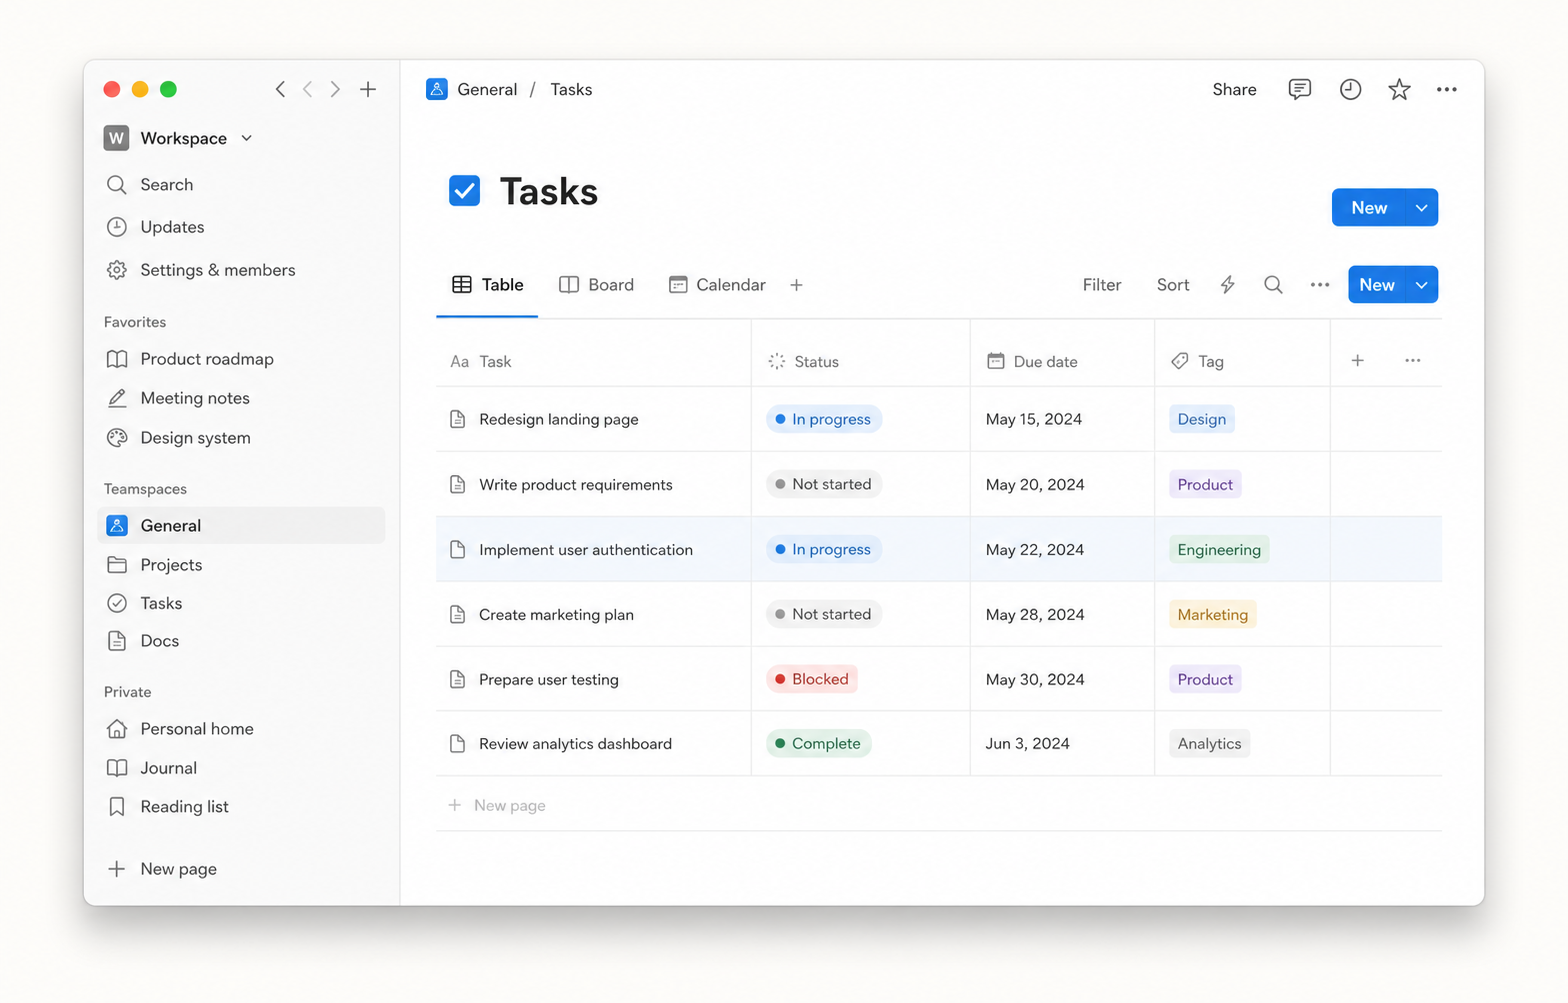Expand dropdown arrow on the top New button

[1421, 208]
